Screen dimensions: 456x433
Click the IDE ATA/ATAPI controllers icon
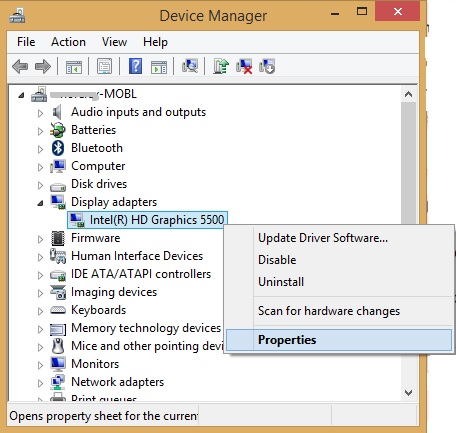pos(58,275)
